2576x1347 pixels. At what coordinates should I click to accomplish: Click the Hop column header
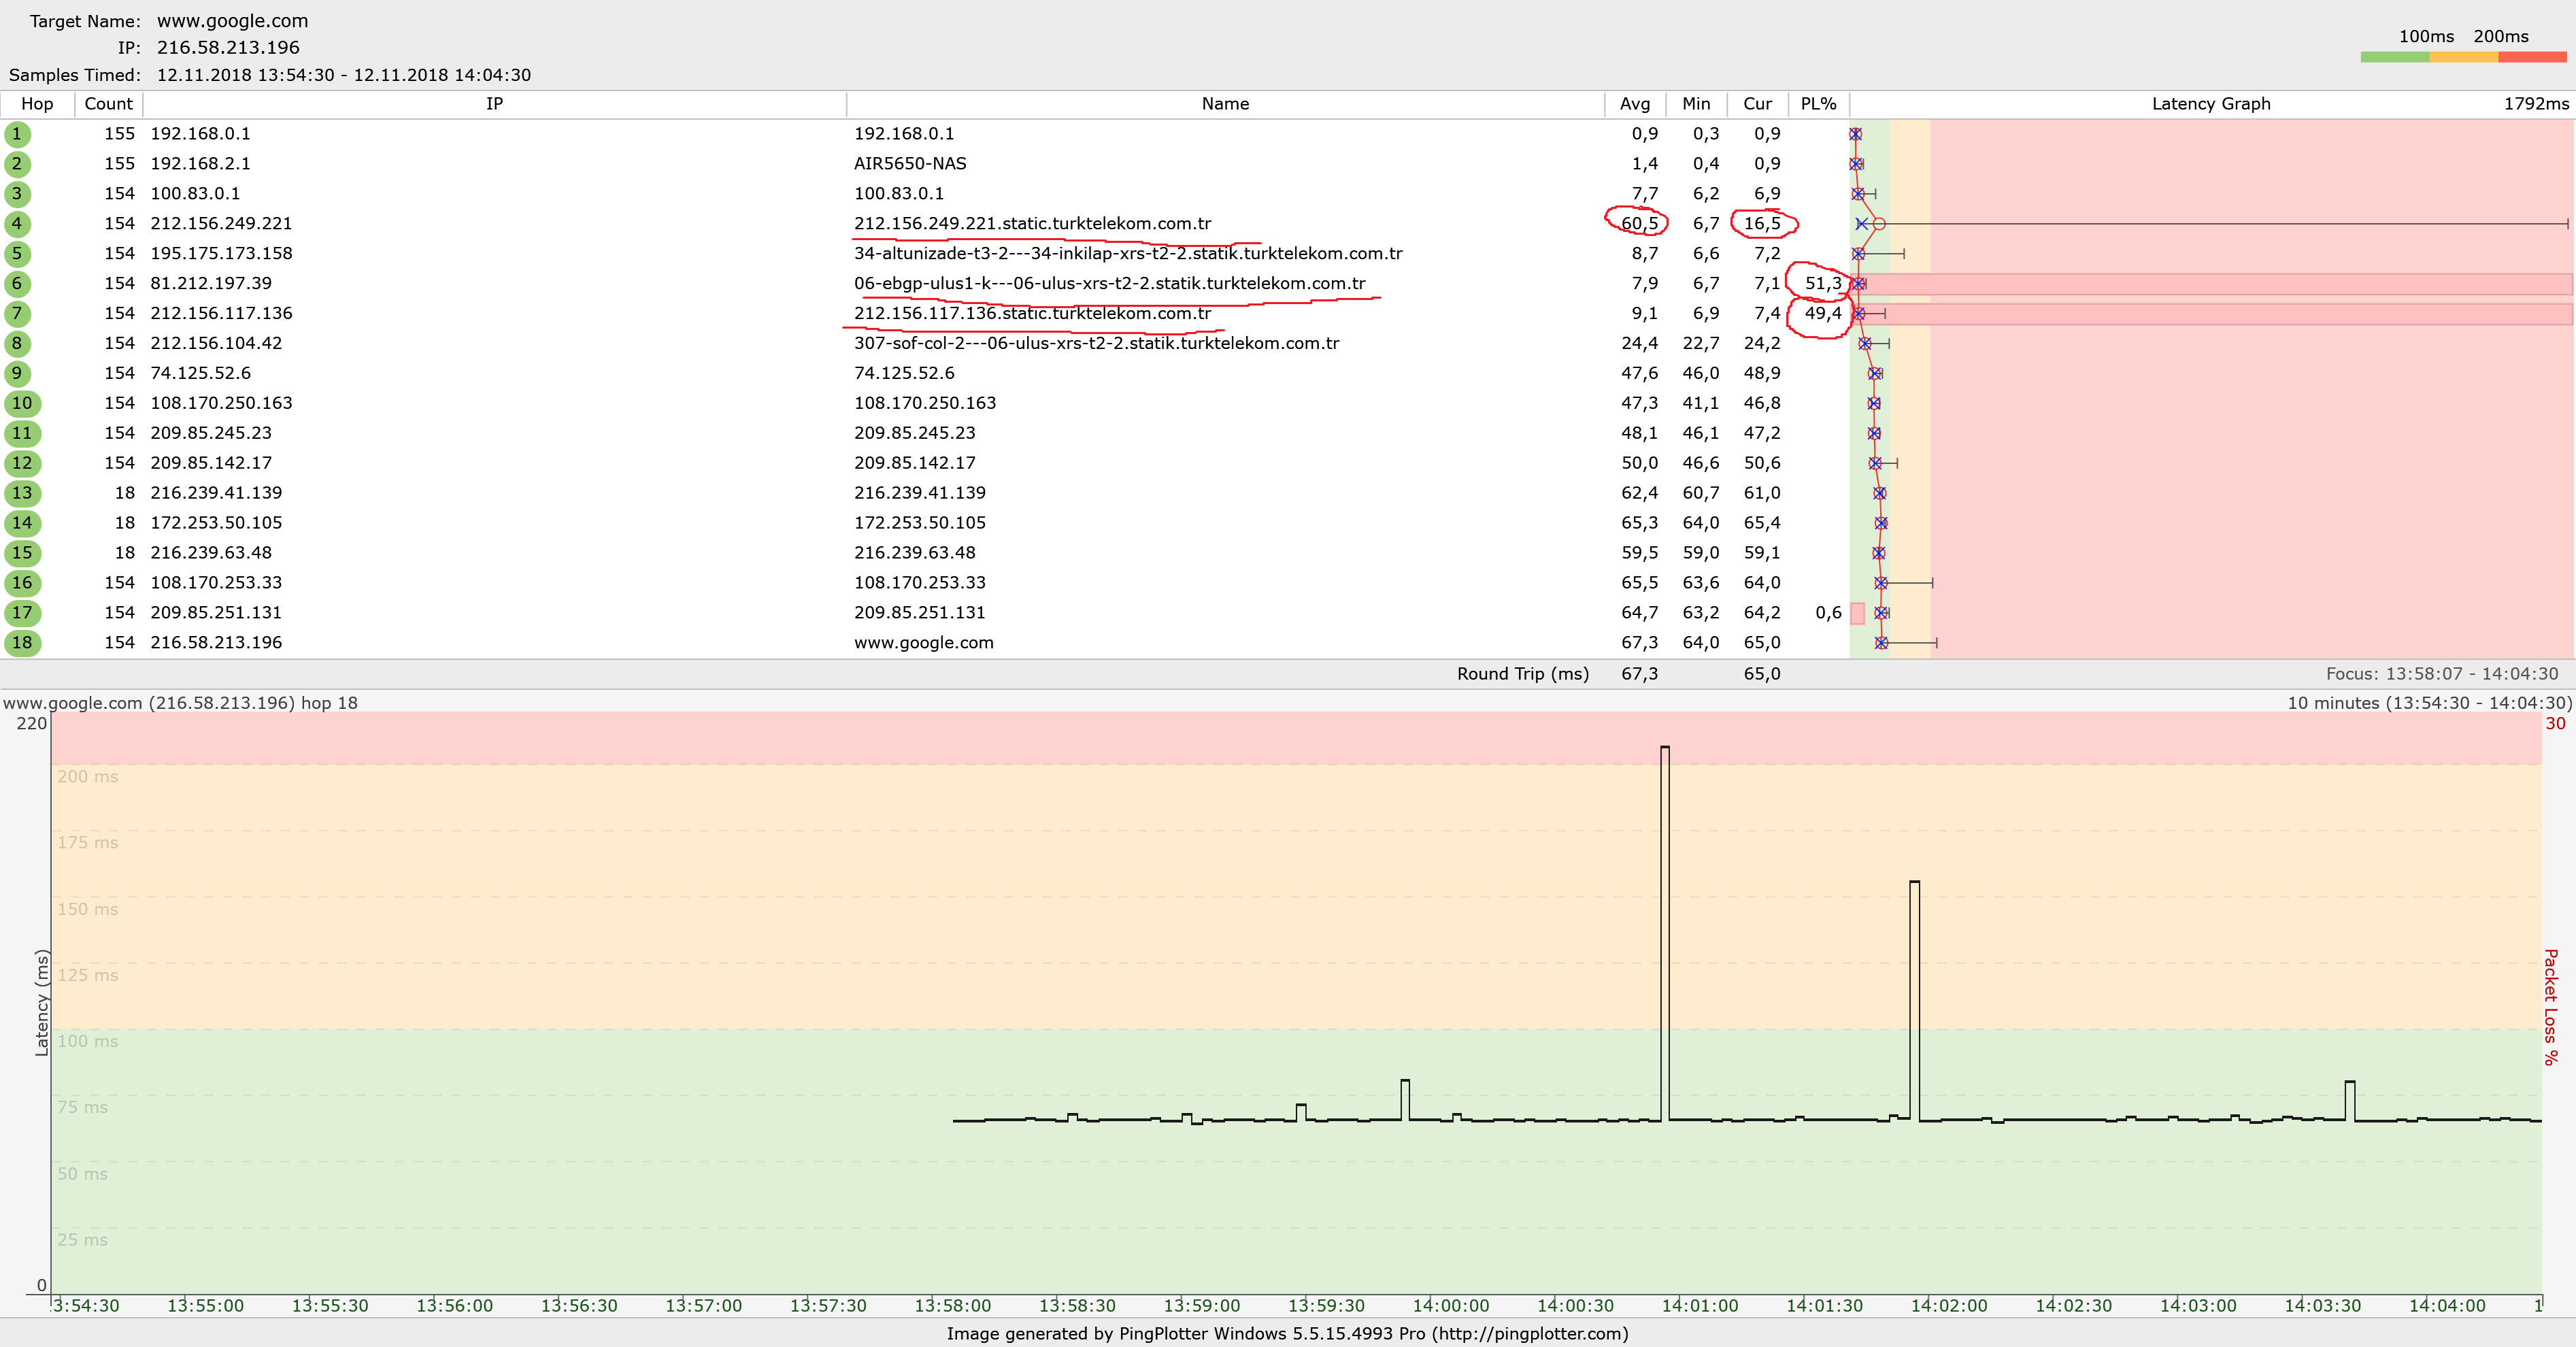pos(37,104)
